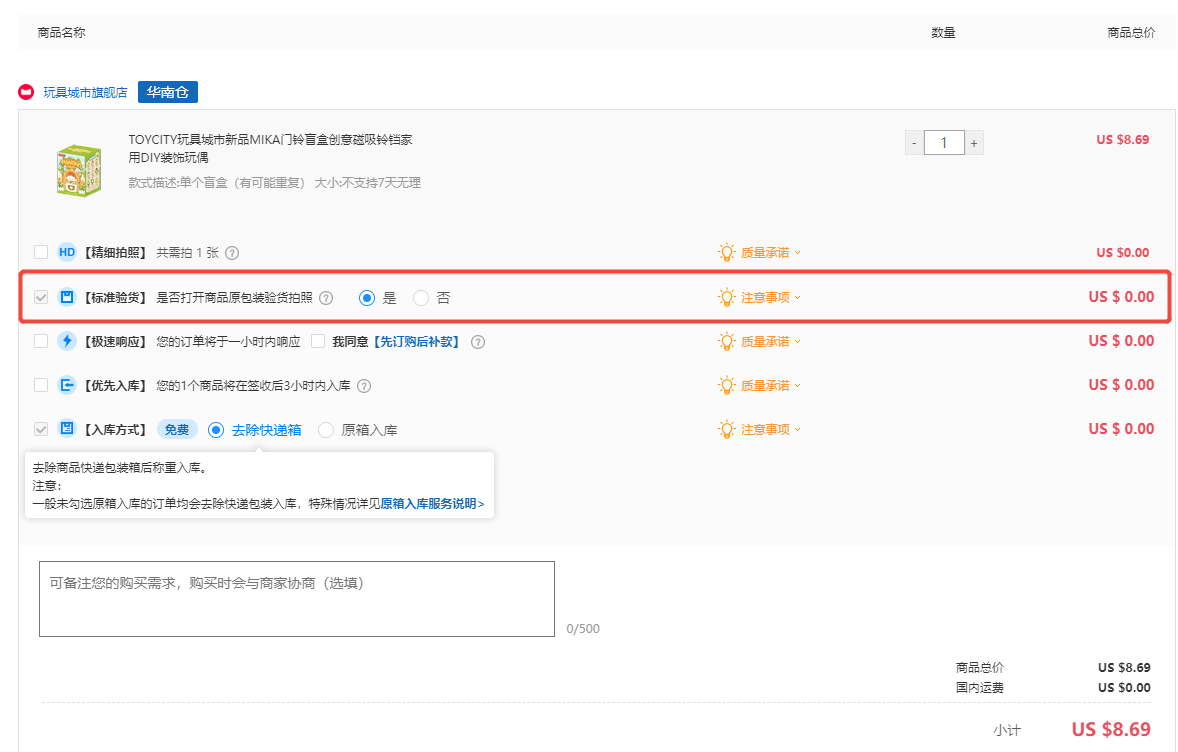Click the lightning icon beside 极速响应
Image resolution: width=1178 pixels, height=752 pixels.
[66, 341]
